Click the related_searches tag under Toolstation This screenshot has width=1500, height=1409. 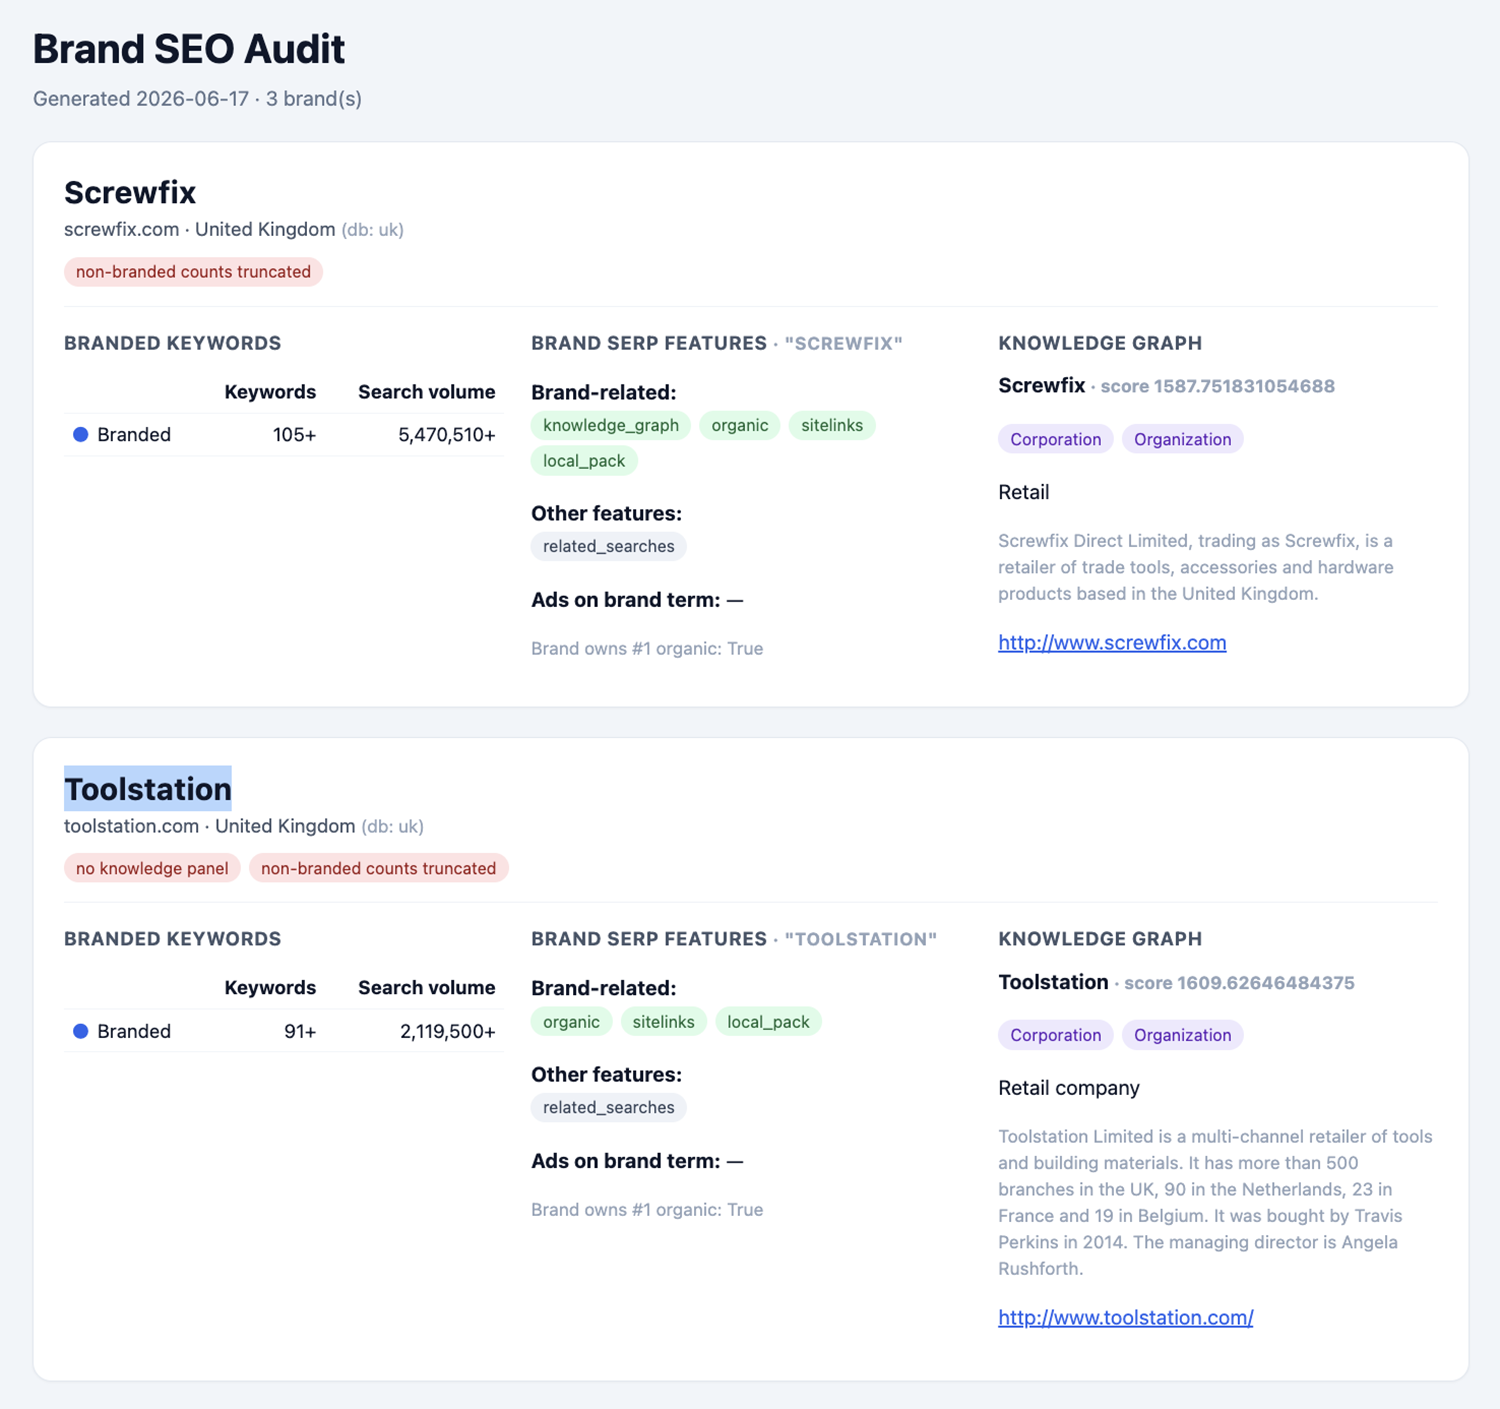coord(609,1107)
